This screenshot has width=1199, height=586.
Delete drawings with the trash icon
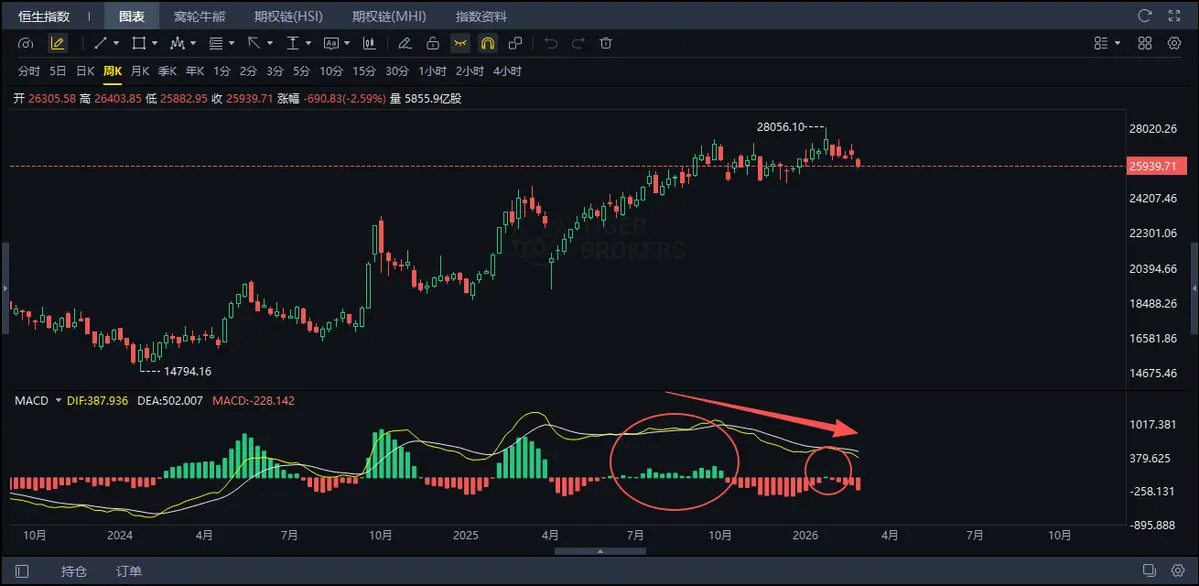click(x=606, y=44)
